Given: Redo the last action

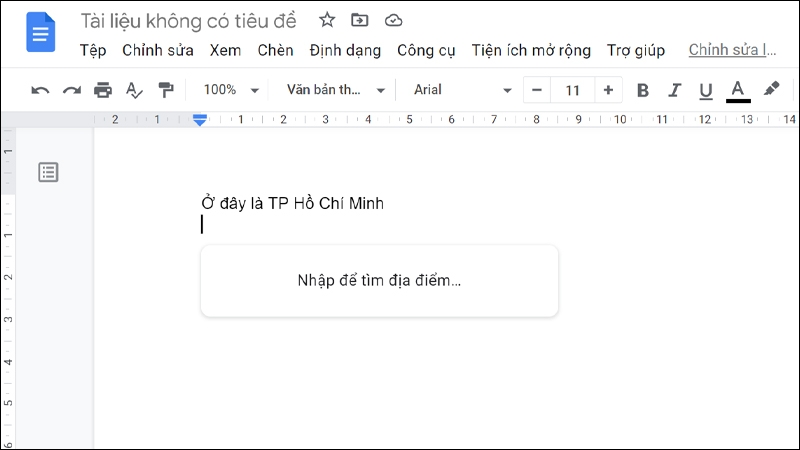Looking at the screenshot, I should pyautogui.click(x=72, y=90).
